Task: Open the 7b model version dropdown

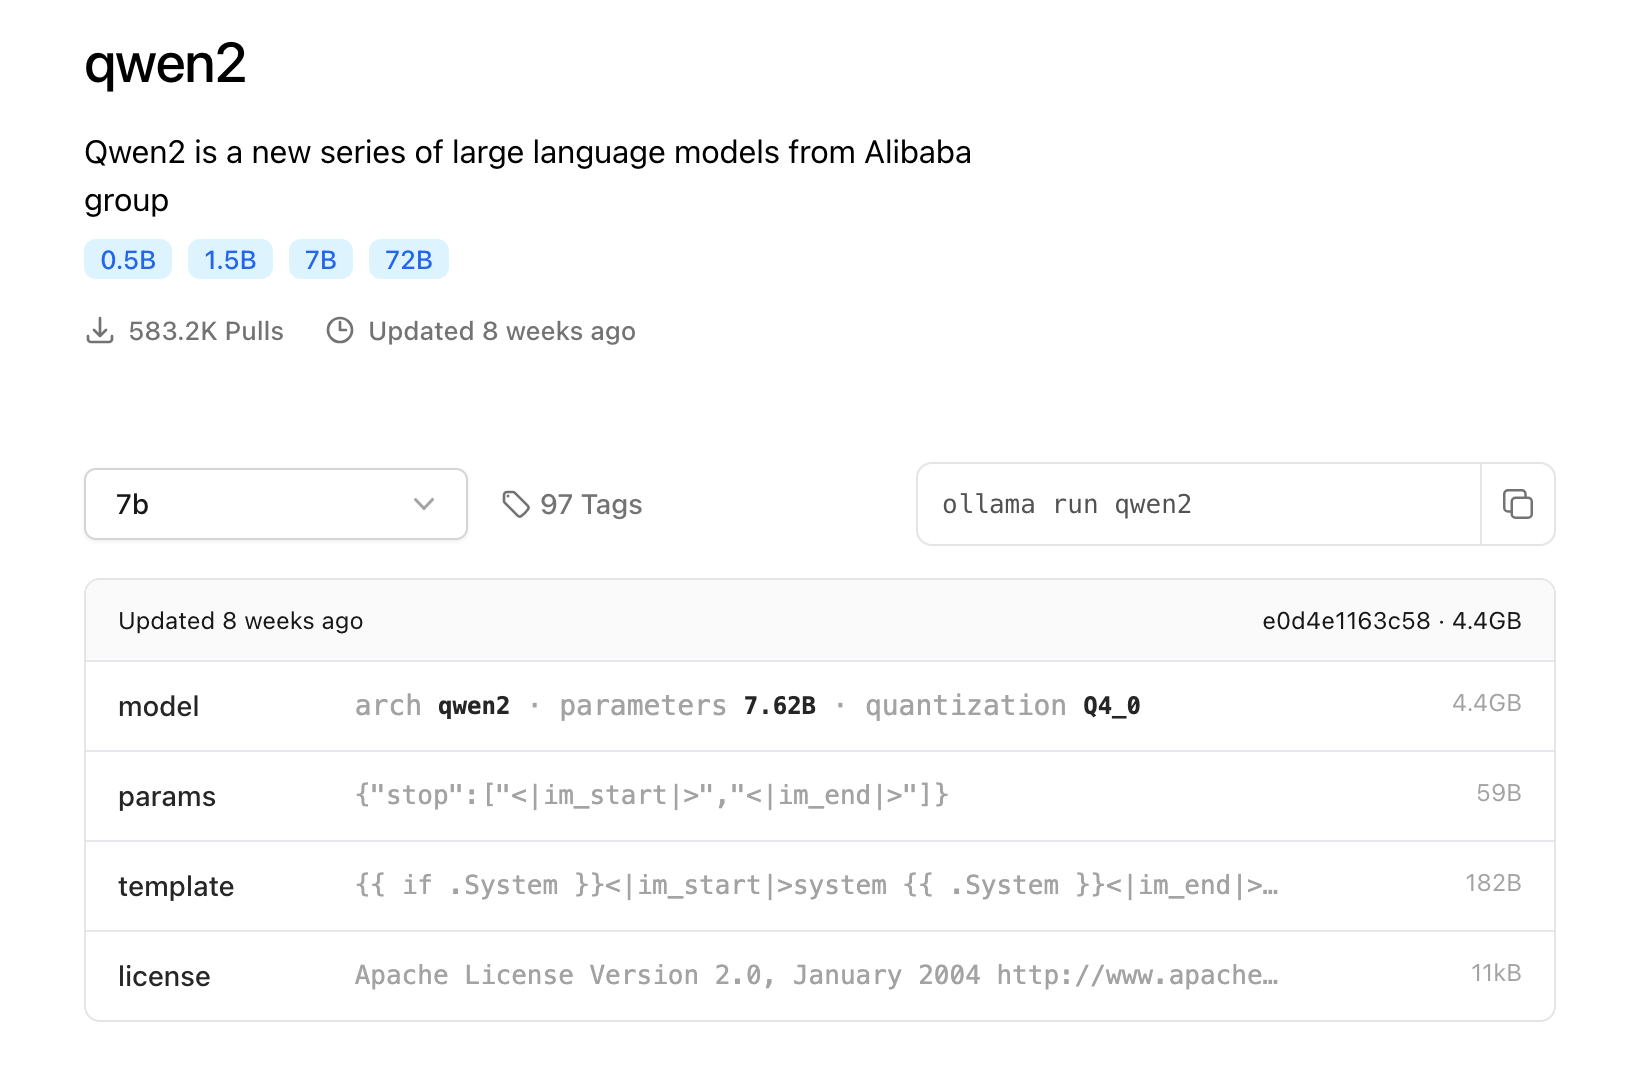Action: click(x=275, y=504)
